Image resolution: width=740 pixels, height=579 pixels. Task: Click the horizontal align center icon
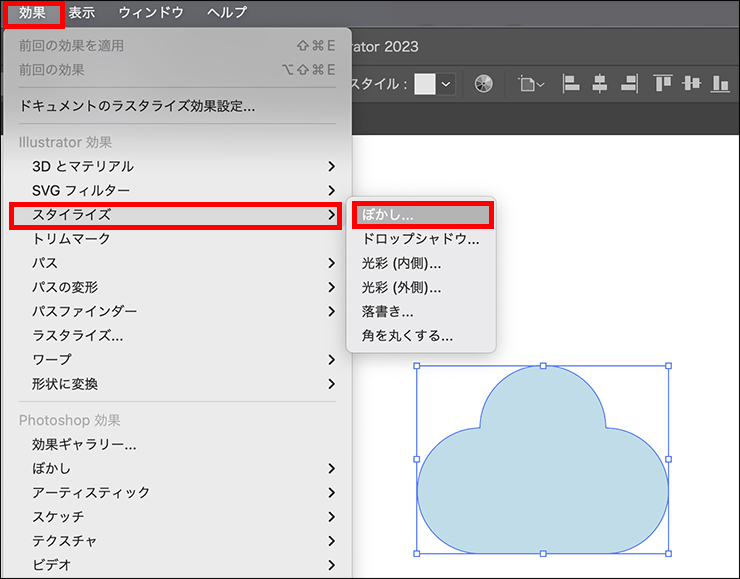click(x=599, y=84)
